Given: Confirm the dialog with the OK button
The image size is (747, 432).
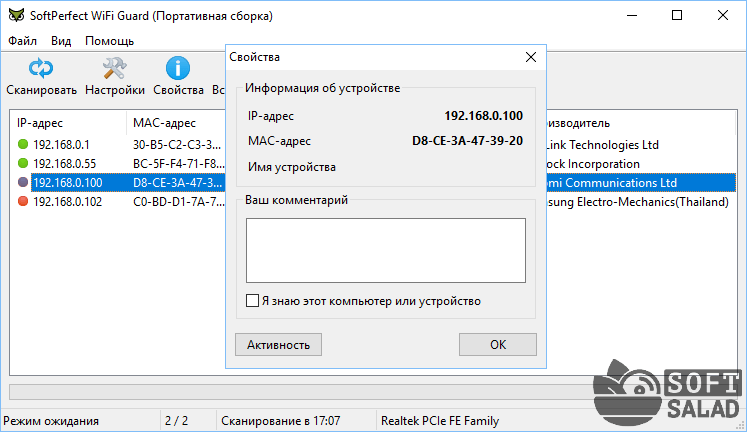Looking at the screenshot, I should [x=498, y=344].
